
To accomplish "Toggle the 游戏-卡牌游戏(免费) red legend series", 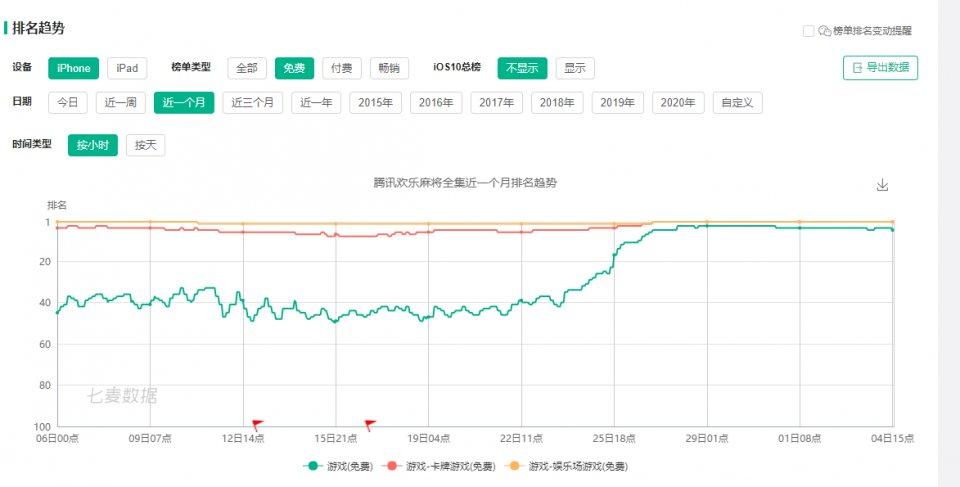I will (438, 466).
